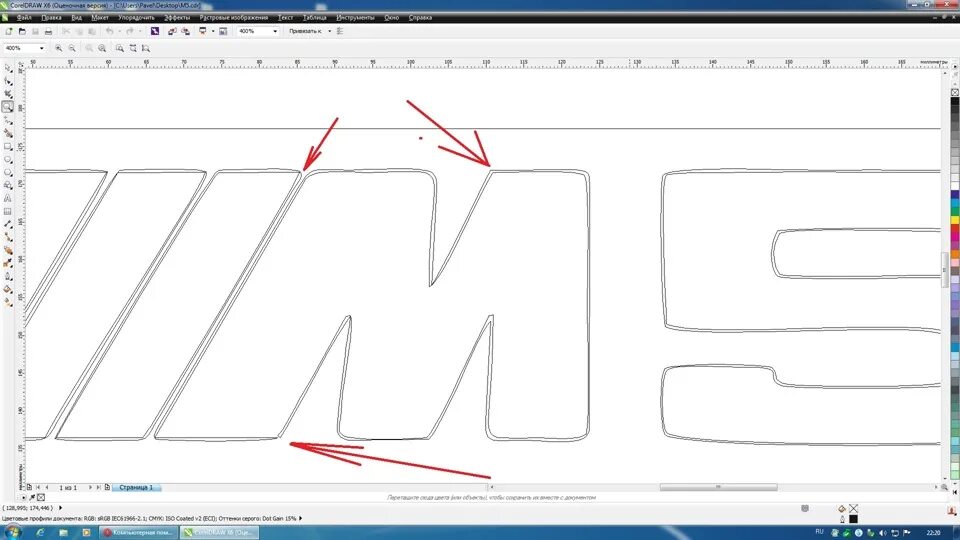Viewport: 960px width, 540px height.
Task: Select the Polygon tool in toolbox
Action: 8,172
